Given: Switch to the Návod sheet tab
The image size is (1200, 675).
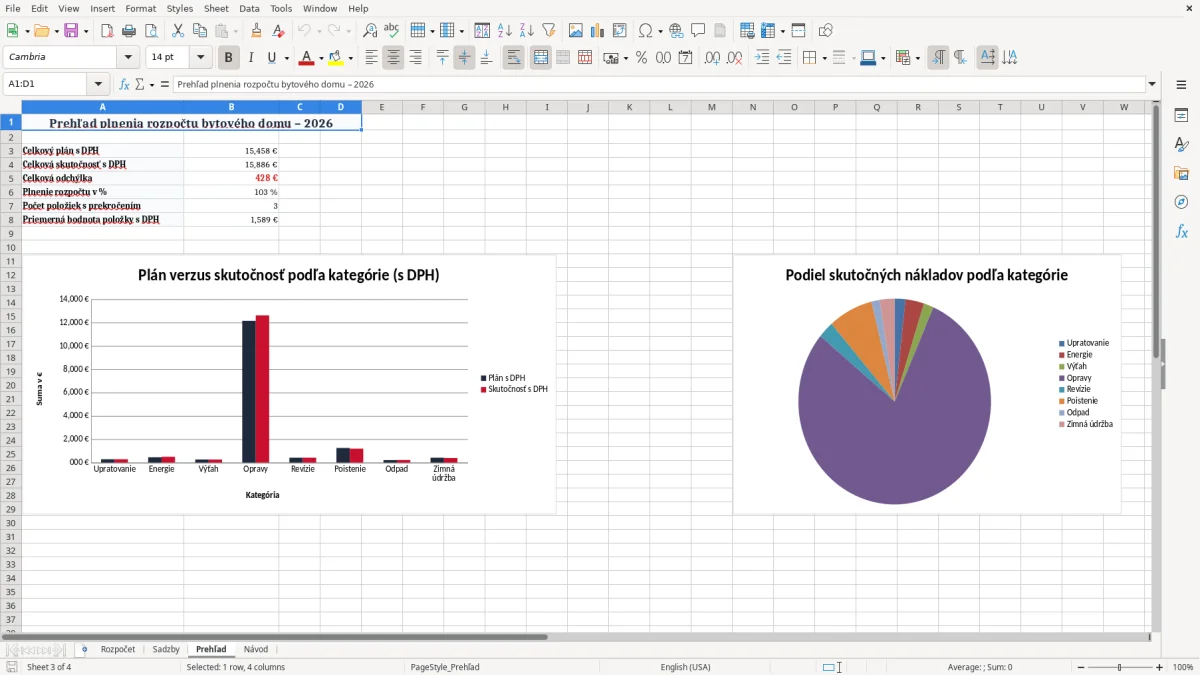Looking at the screenshot, I should [256, 649].
